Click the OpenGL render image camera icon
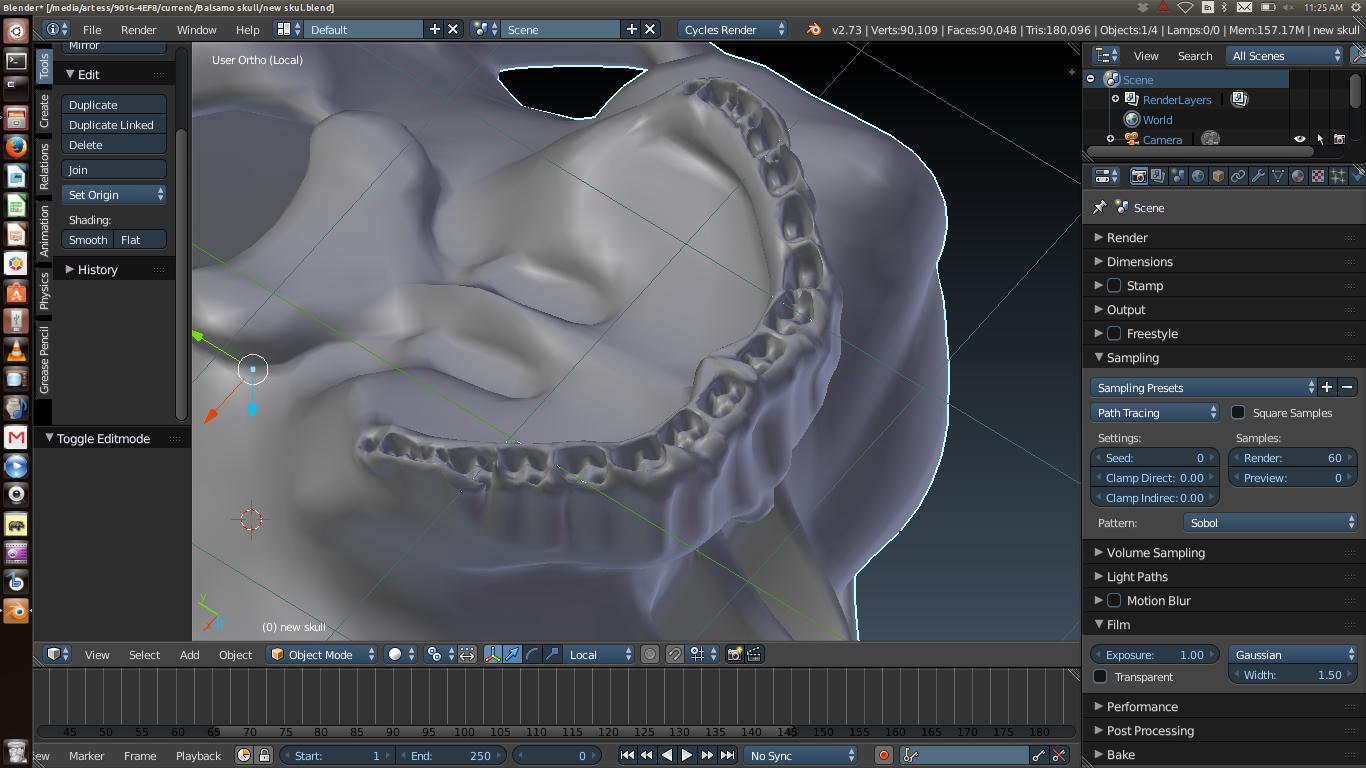Viewport: 1366px width, 768px height. pos(734,654)
